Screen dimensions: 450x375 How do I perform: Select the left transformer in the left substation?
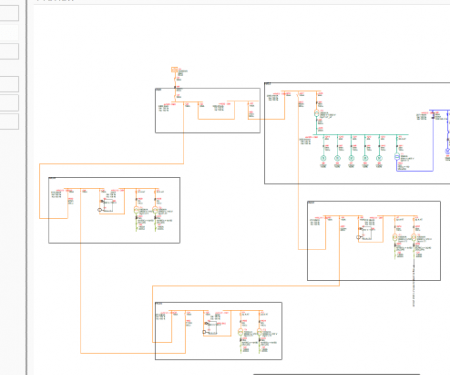(x=137, y=210)
